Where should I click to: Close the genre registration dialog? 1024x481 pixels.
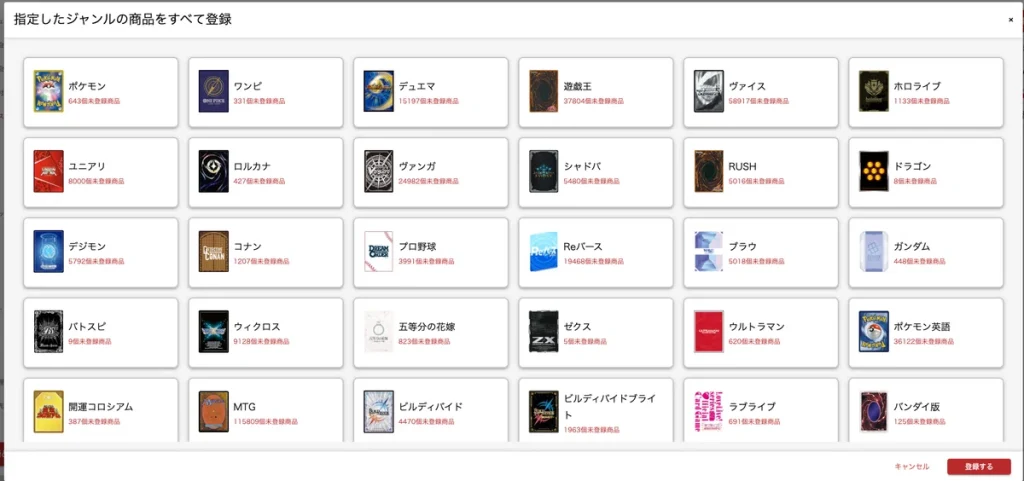click(x=1010, y=19)
